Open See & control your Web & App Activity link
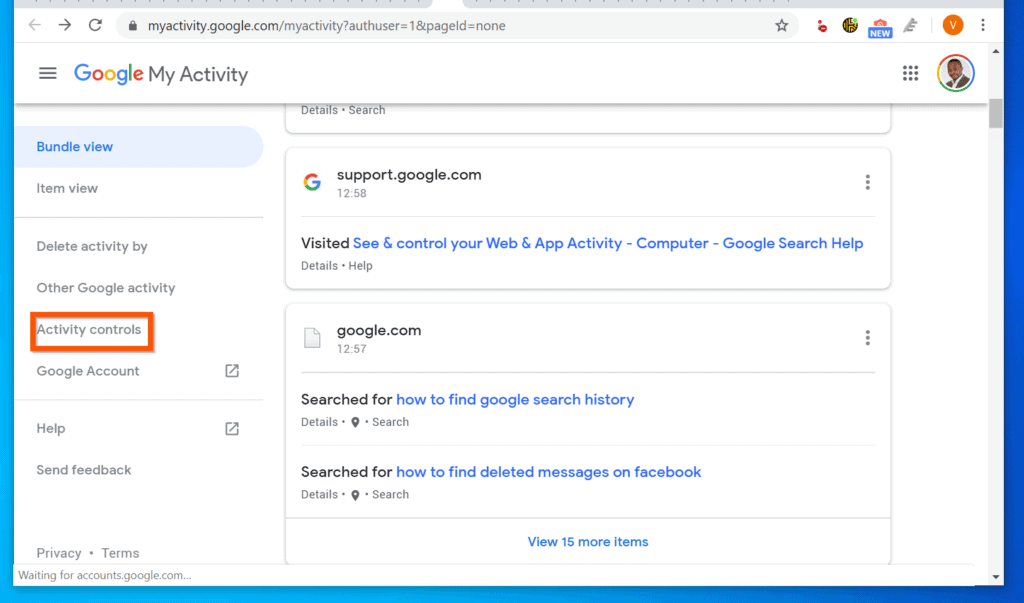 [608, 243]
